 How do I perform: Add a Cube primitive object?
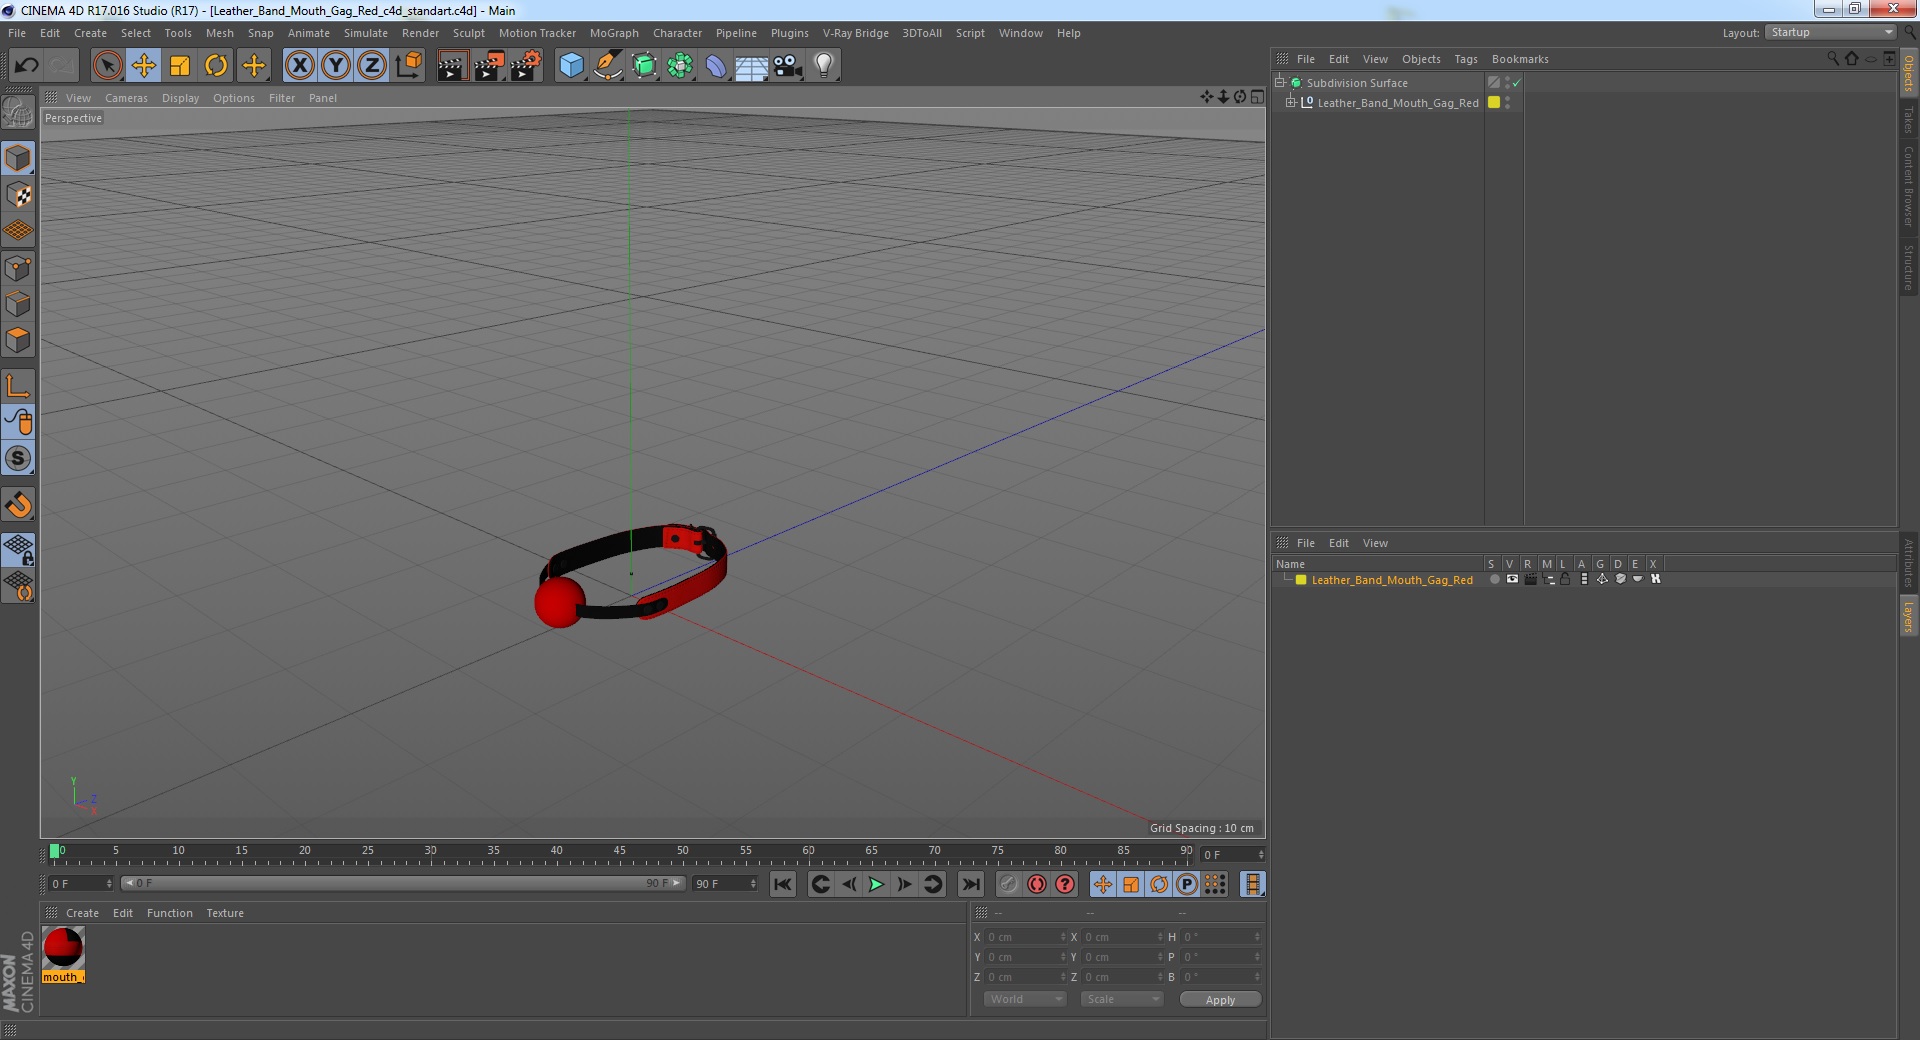coord(571,66)
